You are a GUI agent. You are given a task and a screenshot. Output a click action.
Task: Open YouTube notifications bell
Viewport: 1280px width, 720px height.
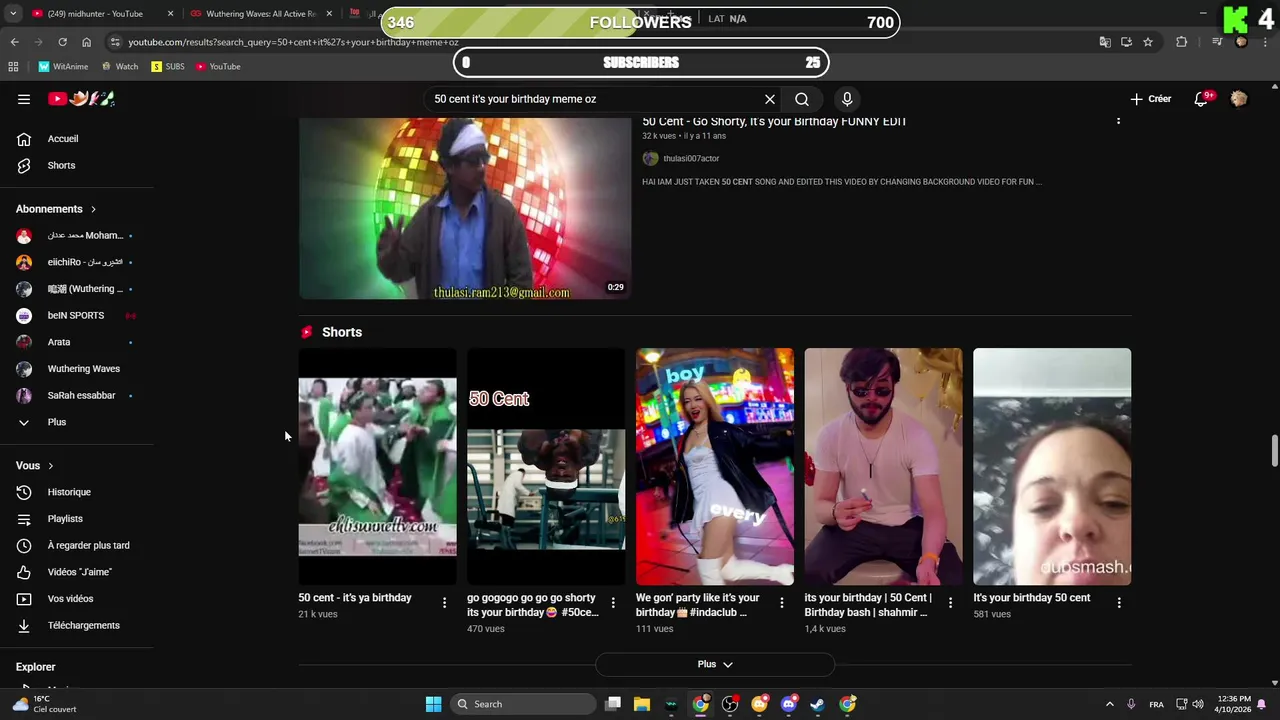point(1201,99)
